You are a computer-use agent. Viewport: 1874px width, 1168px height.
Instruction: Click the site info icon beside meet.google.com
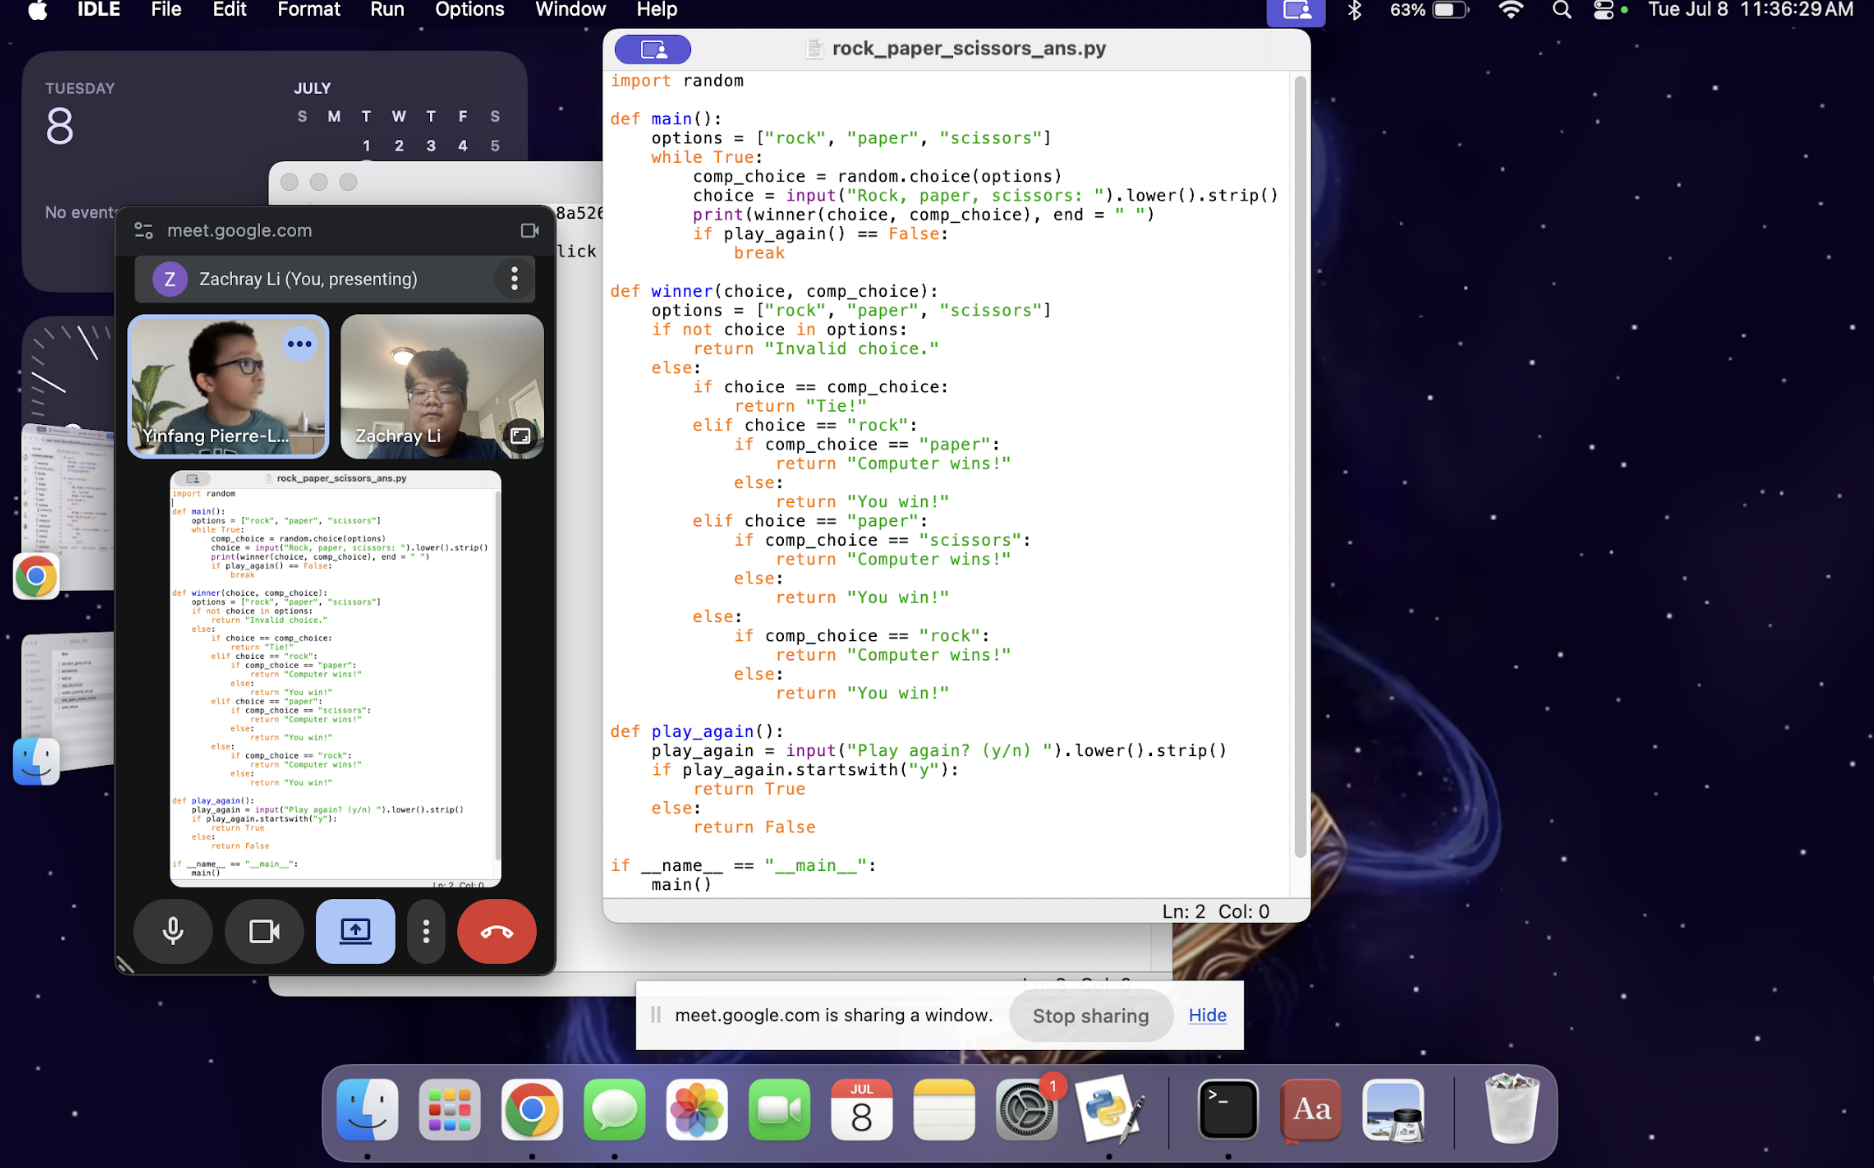(x=144, y=231)
